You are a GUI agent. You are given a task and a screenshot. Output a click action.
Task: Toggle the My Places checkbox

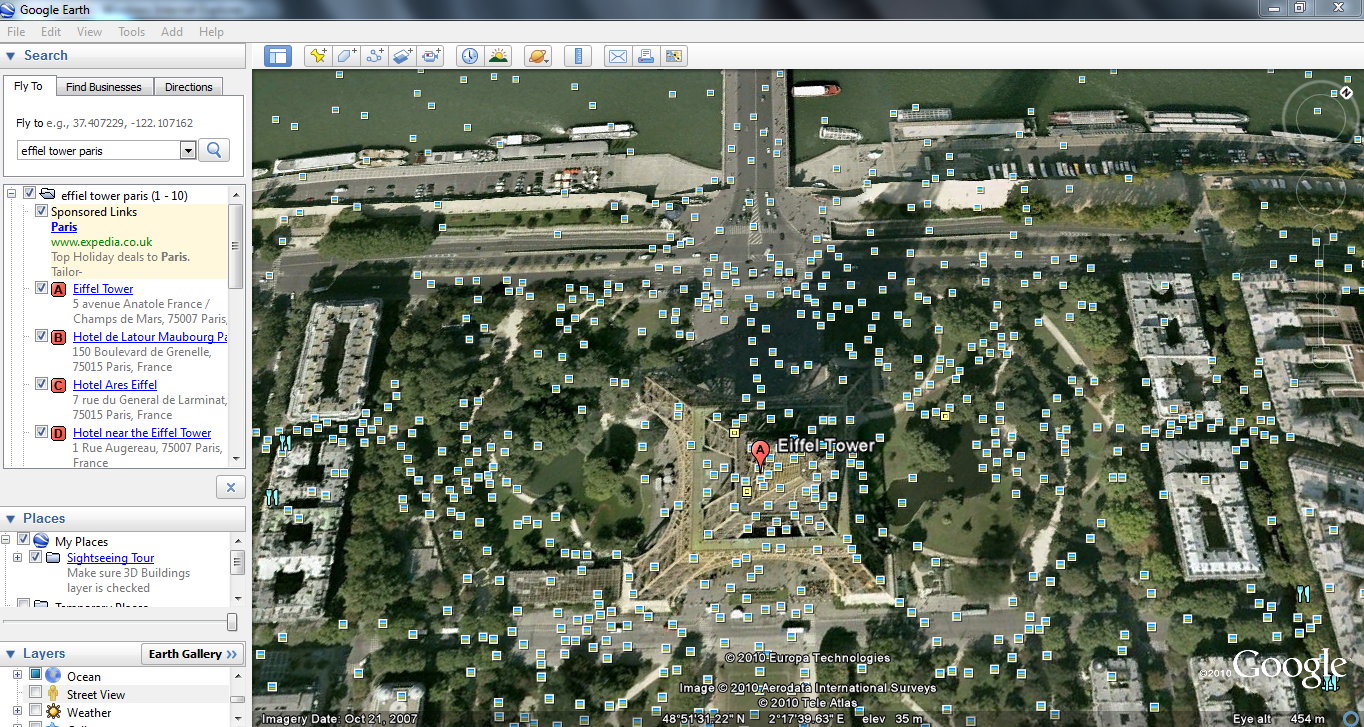tap(23, 540)
